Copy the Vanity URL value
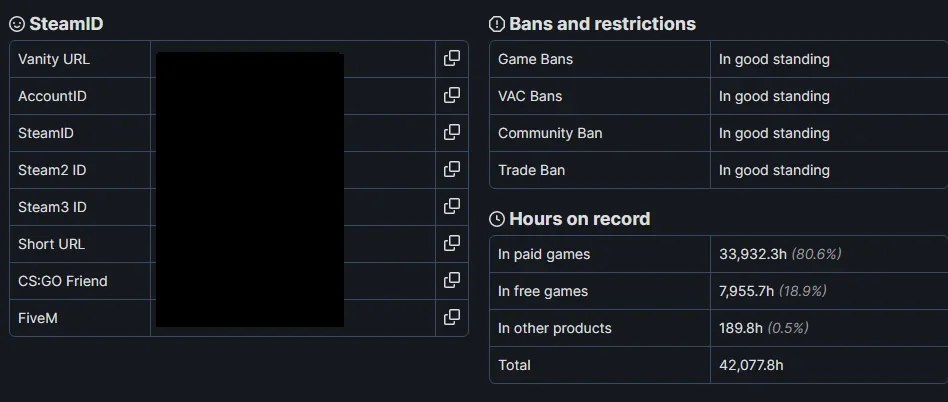 coord(452,59)
